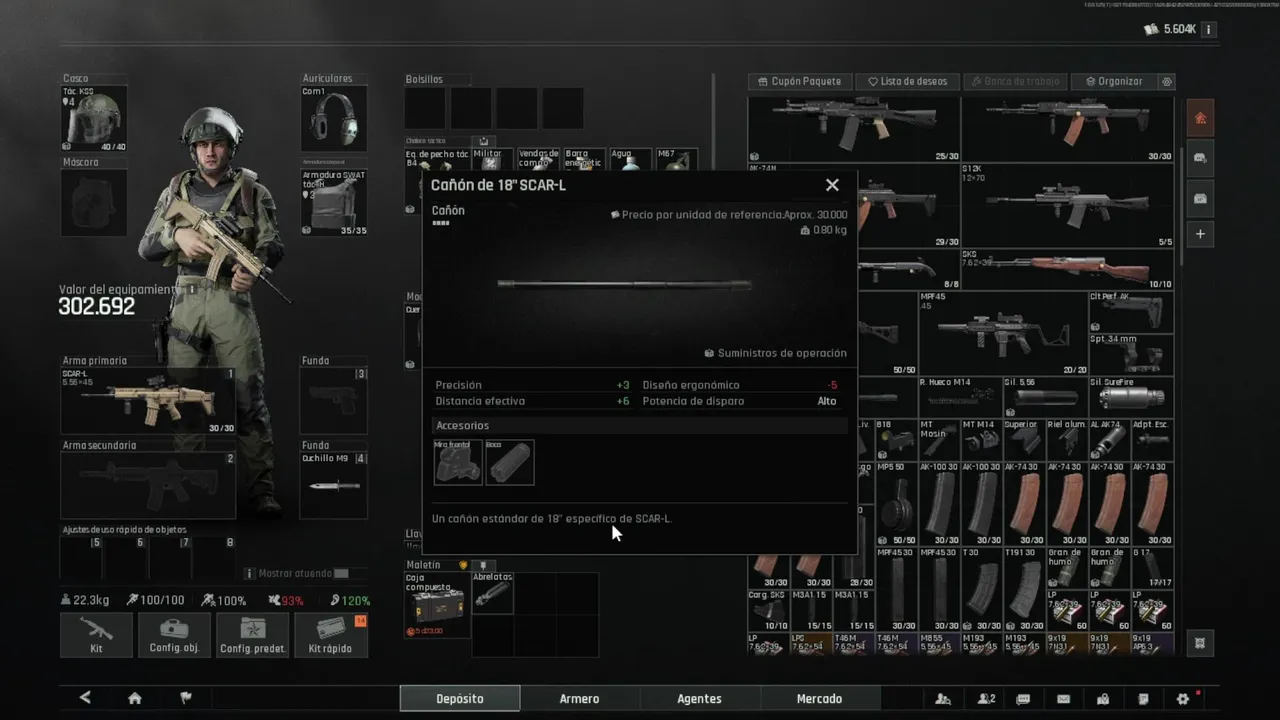
Task: Switch to the Armero tab
Action: (x=580, y=698)
